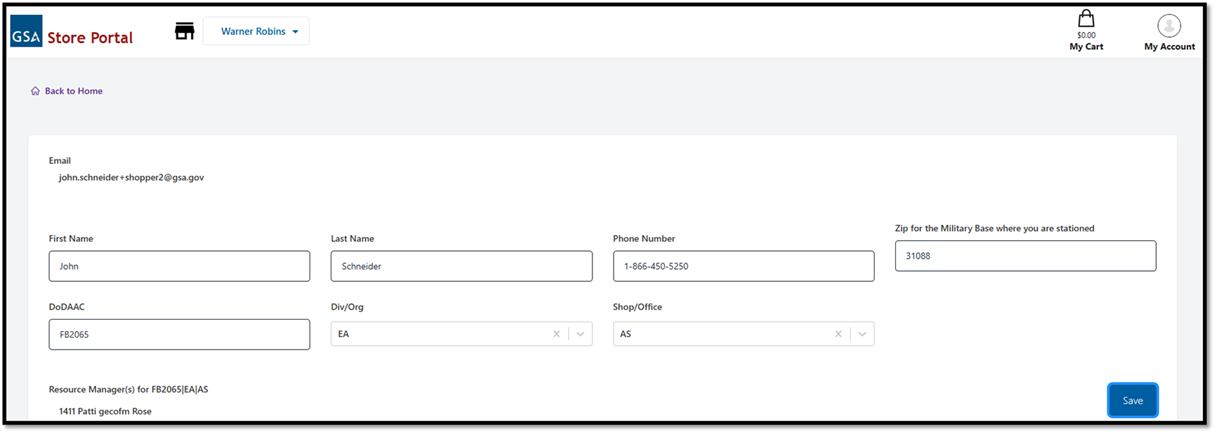Click the home icon beside Back to Home
1215x433 pixels.
(x=35, y=91)
